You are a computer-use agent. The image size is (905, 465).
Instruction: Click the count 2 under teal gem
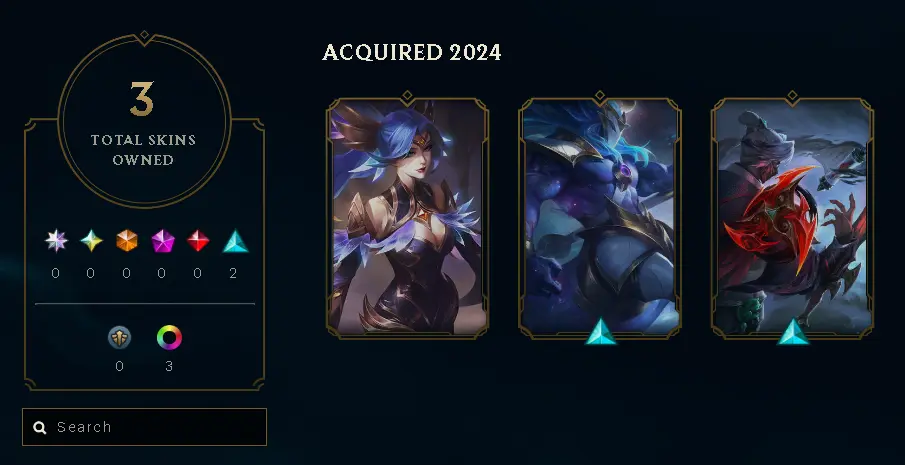pyautogui.click(x=233, y=273)
